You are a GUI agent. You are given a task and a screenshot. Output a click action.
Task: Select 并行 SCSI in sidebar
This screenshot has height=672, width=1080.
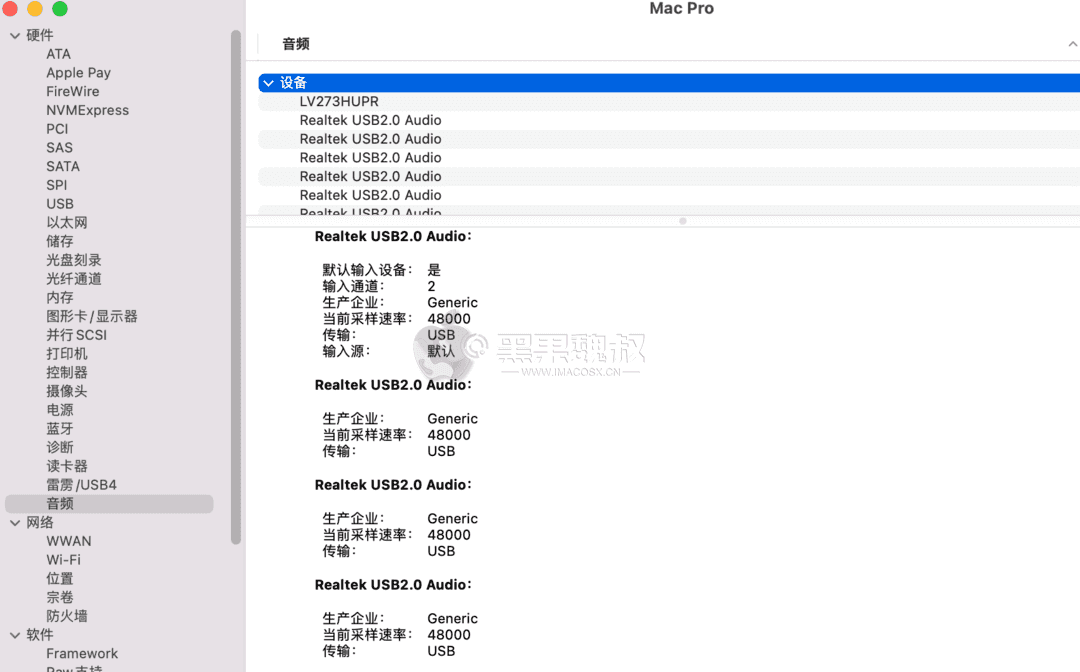[x=76, y=335]
